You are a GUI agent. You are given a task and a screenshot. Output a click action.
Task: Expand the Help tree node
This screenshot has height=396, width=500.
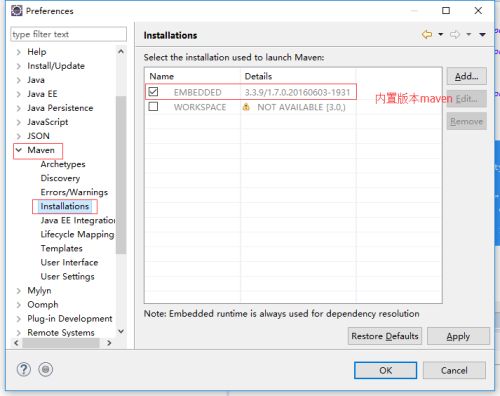click(x=19, y=52)
